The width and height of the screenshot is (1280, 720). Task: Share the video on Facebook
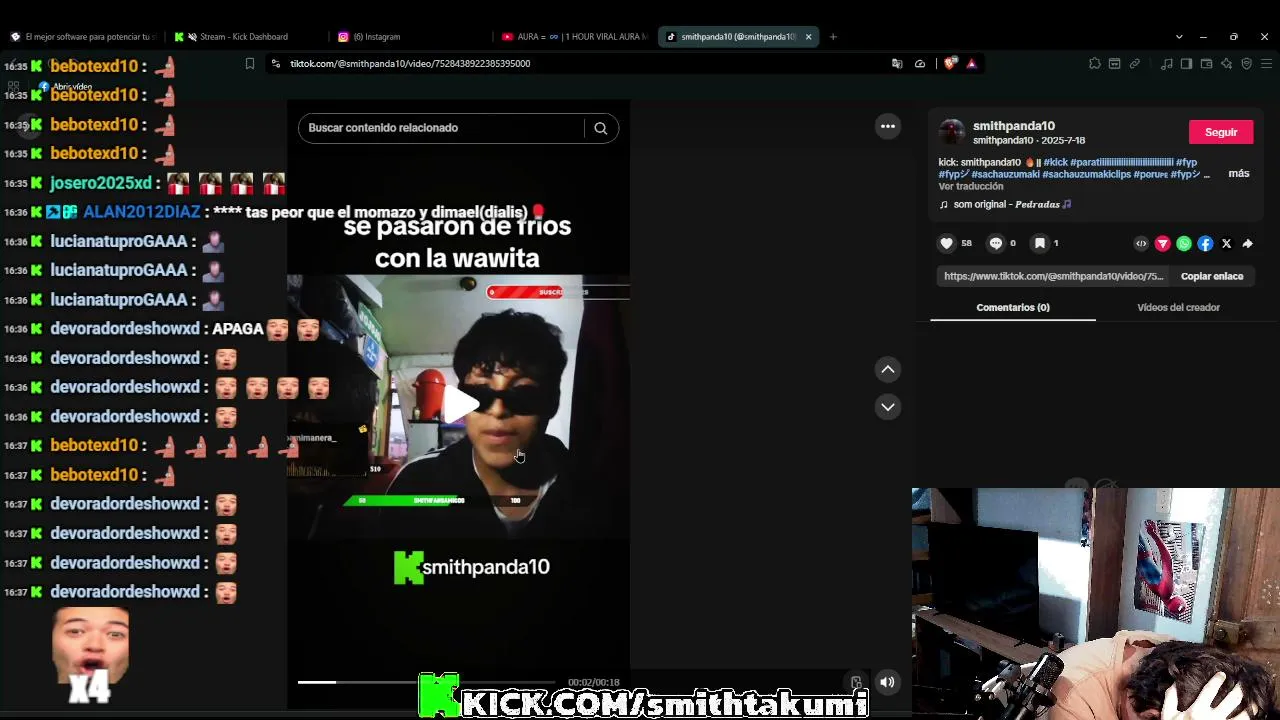[x=1205, y=243]
